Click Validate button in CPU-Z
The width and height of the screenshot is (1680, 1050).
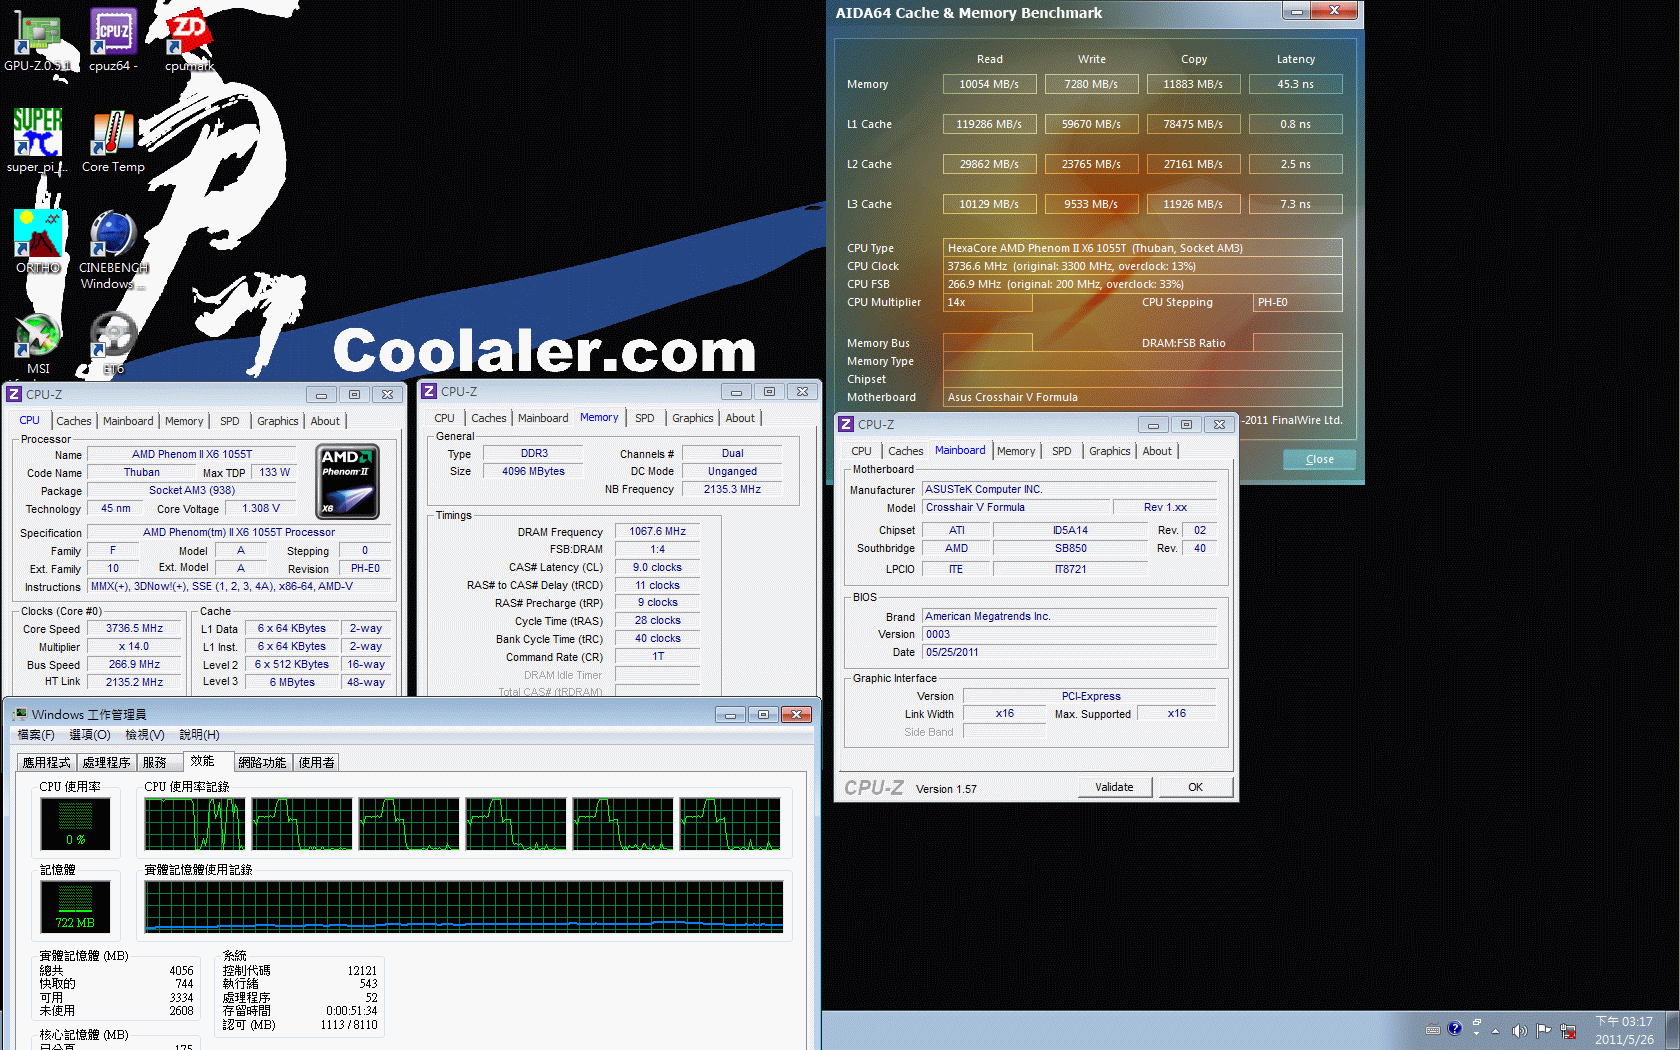[1114, 787]
